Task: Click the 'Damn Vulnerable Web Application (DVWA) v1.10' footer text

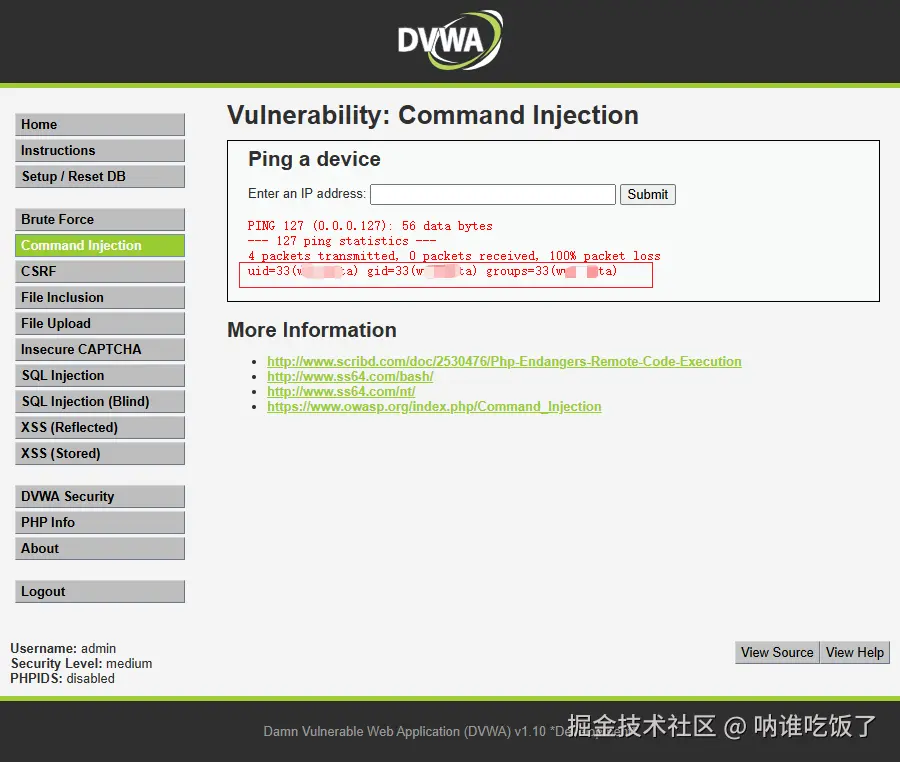Action: [405, 732]
